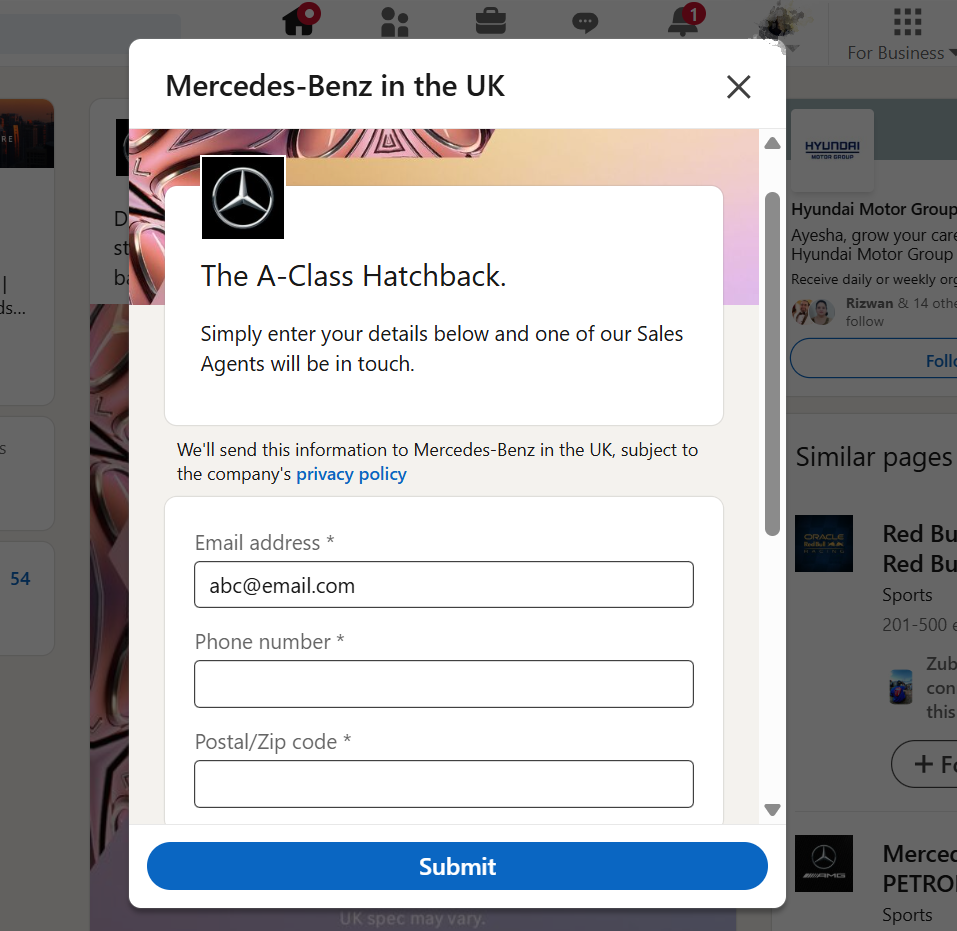Click into the Postal/Zip code field

pos(443,784)
